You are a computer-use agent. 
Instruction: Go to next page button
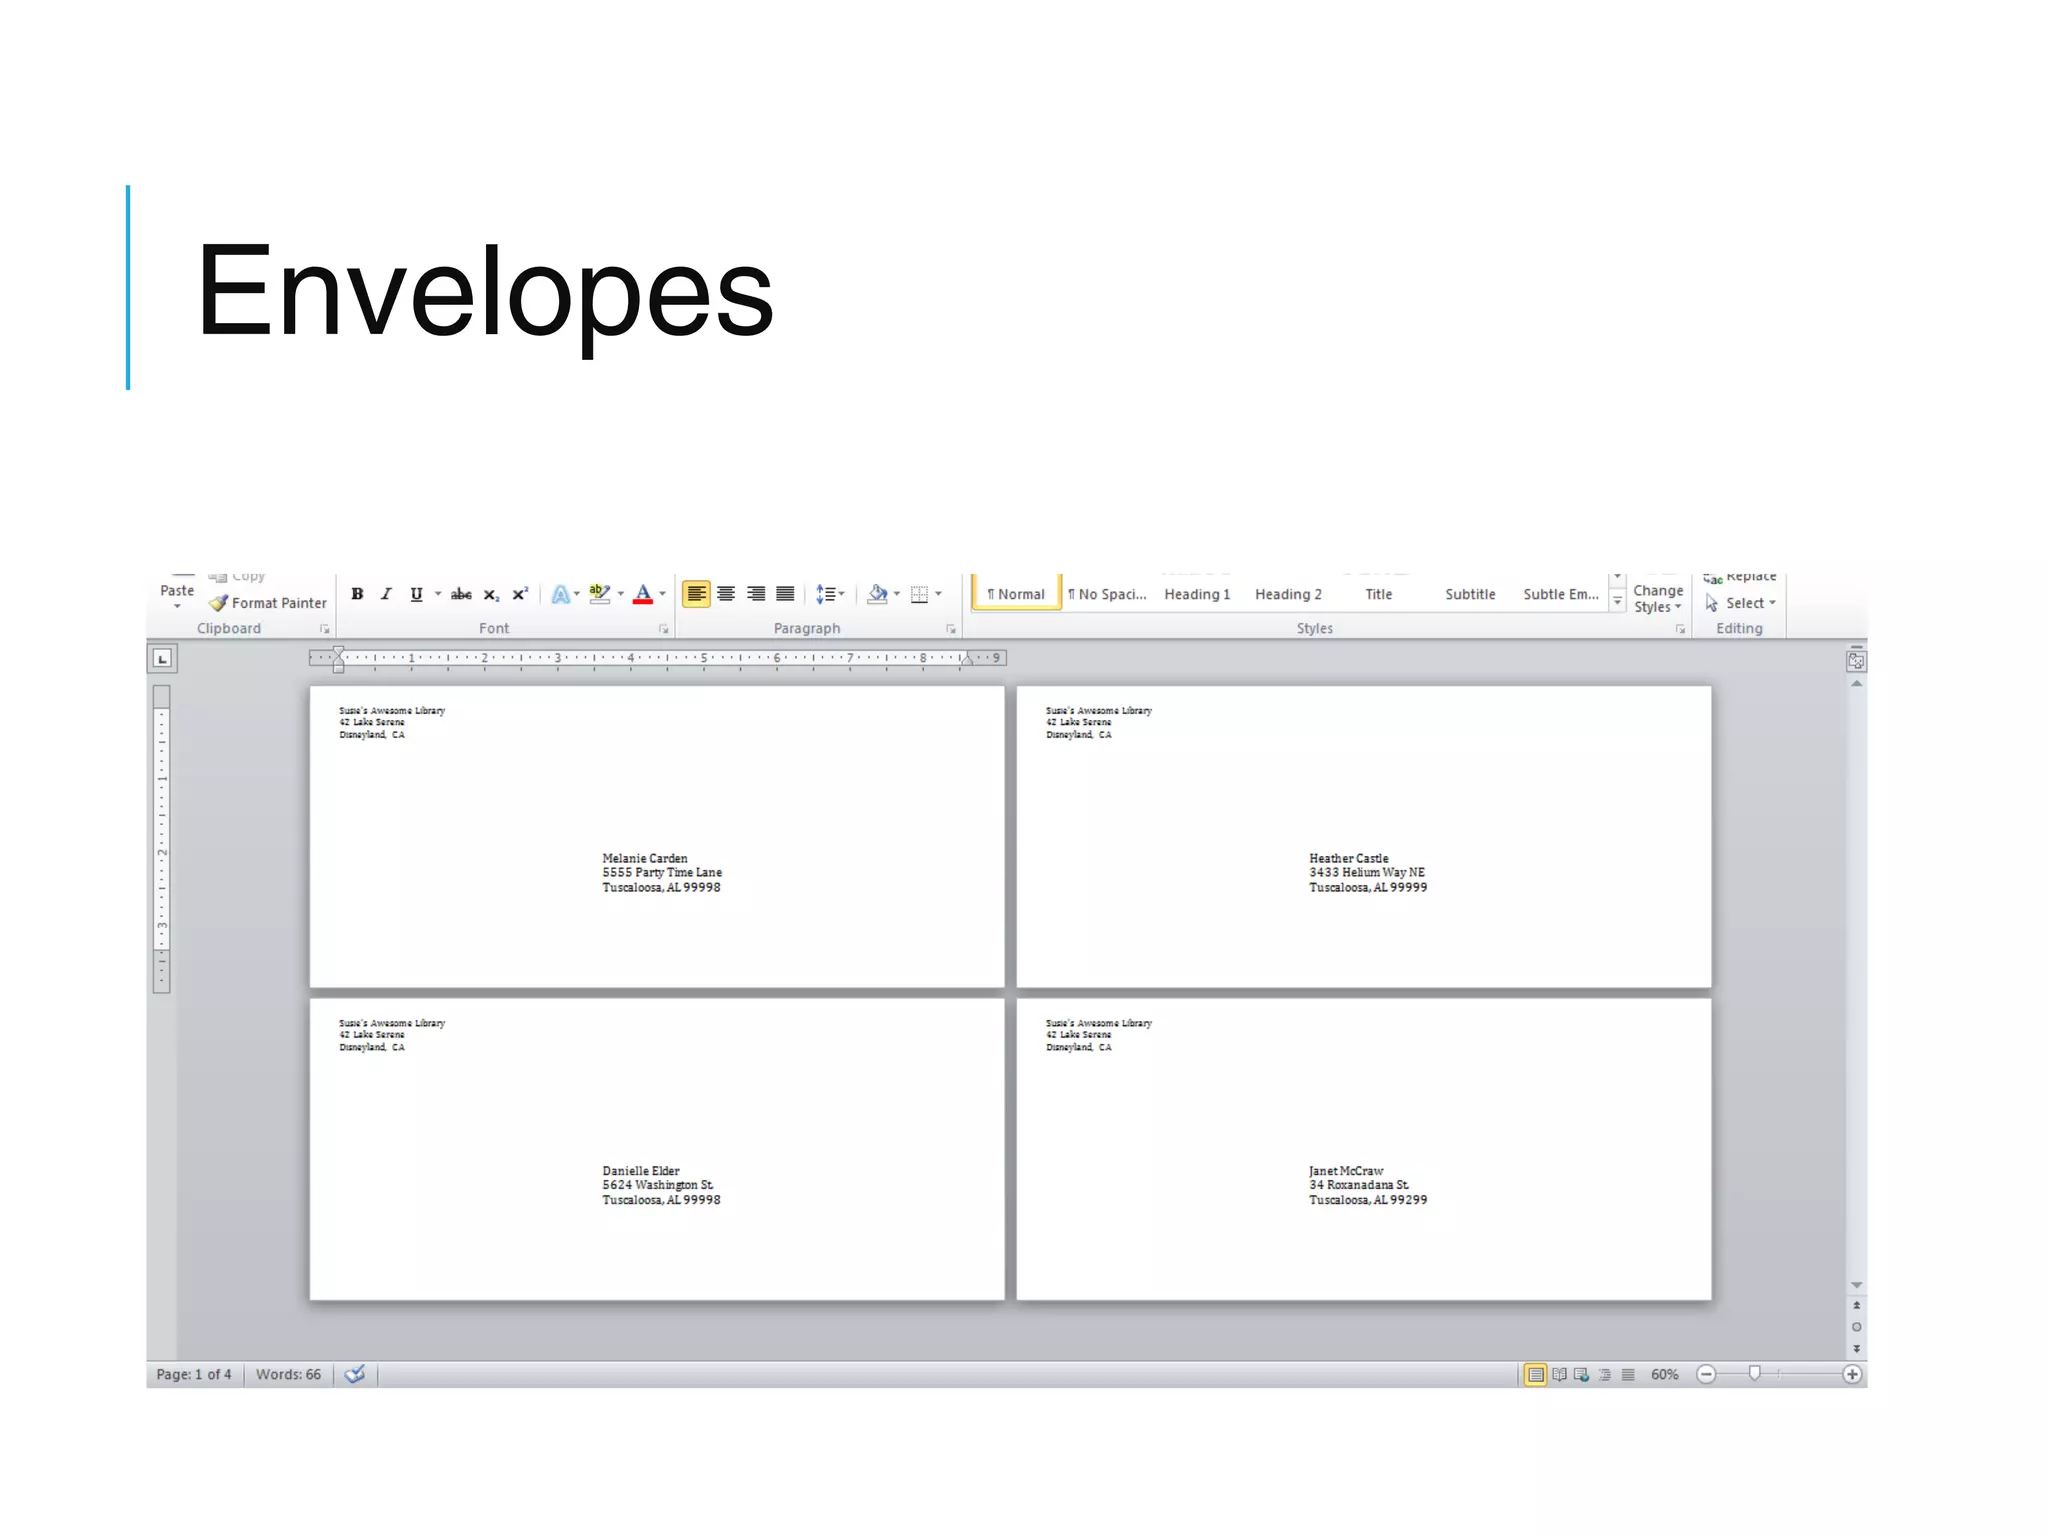1856,1349
